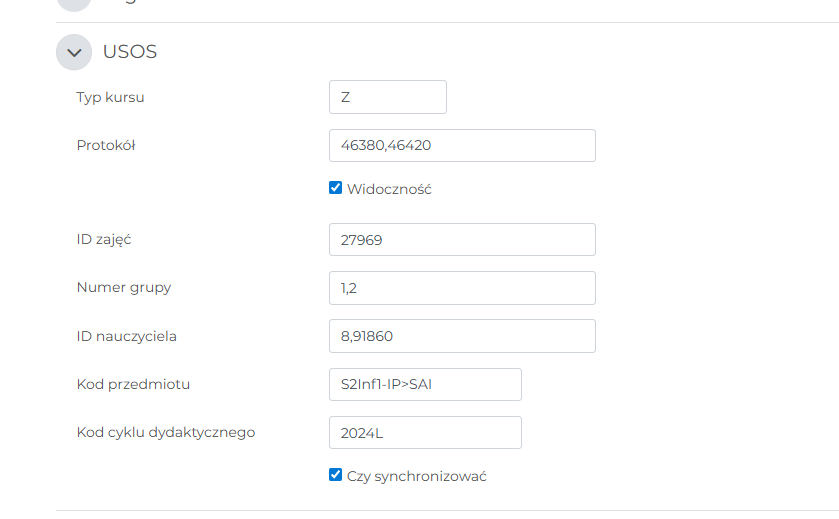Image resolution: width=839 pixels, height=519 pixels.
Task: Select the ID zajęć input box
Action: click(461, 240)
